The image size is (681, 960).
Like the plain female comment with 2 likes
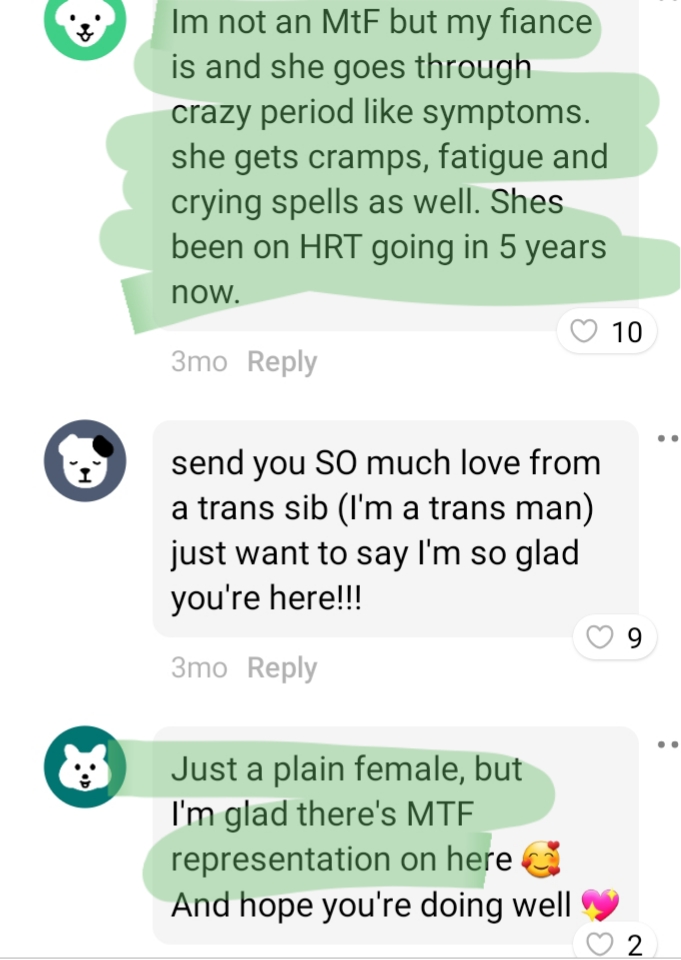[x=614, y=943]
